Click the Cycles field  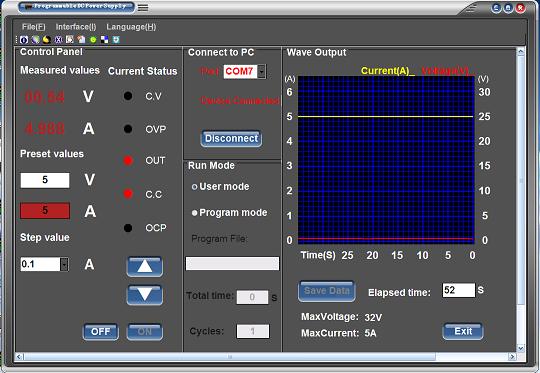coord(253,331)
